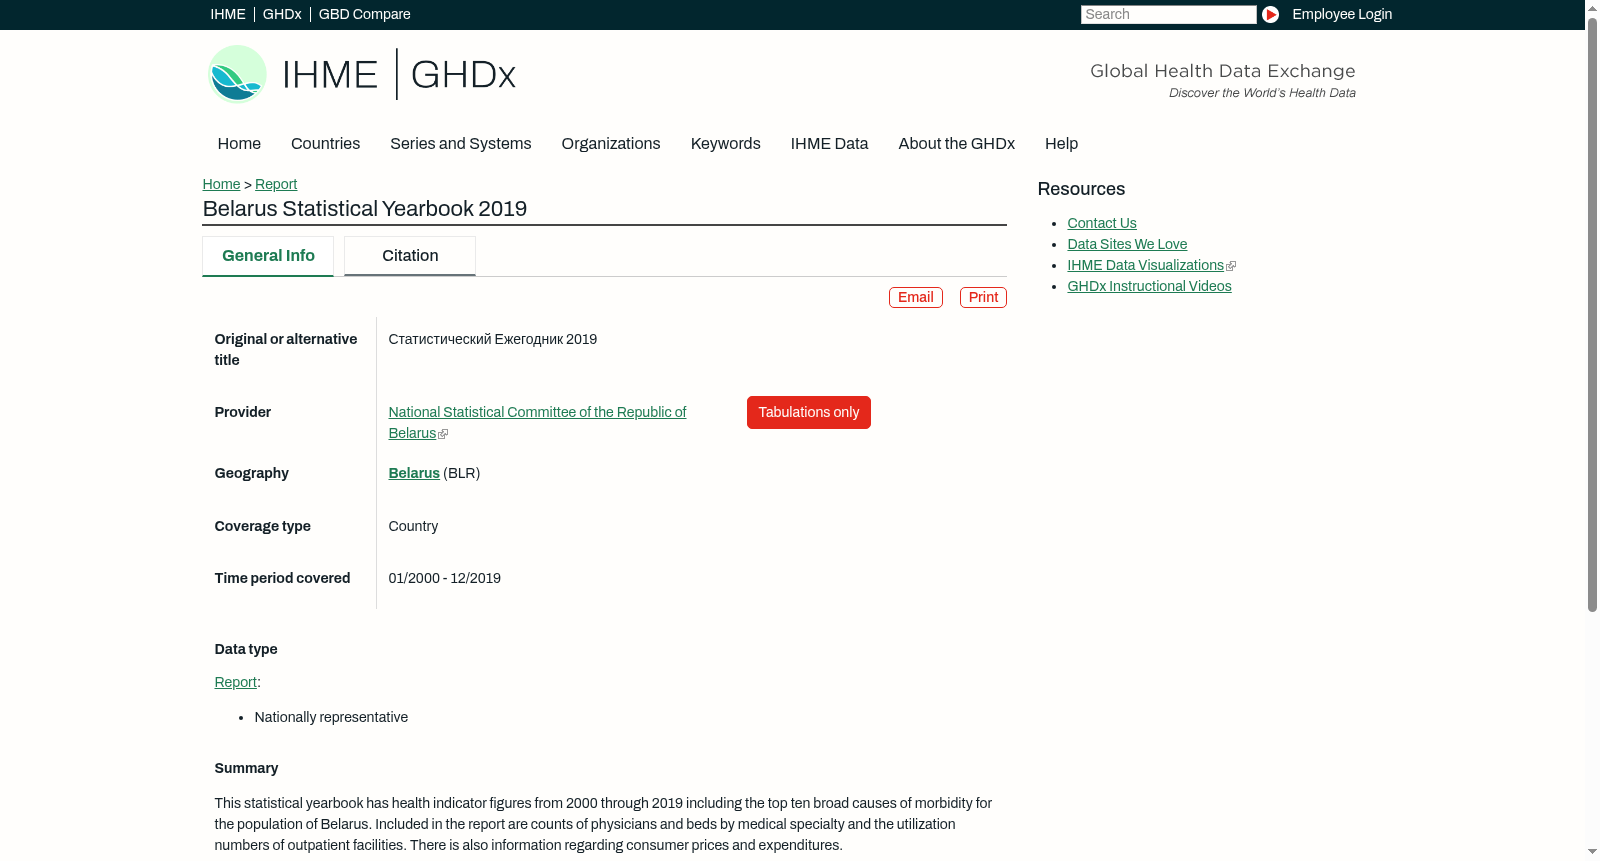
Task: Open the Countries menu
Action: point(325,144)
